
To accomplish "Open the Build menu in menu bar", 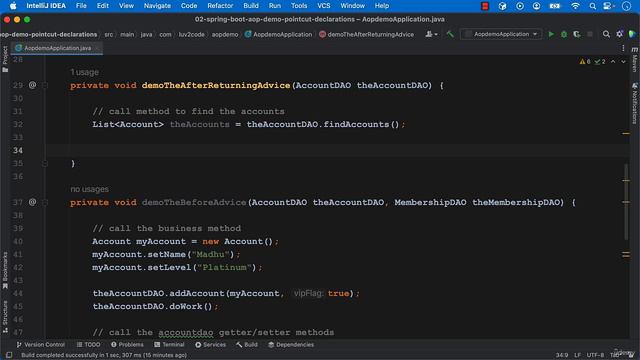I will pyautogui.click(x=251, y=6).
